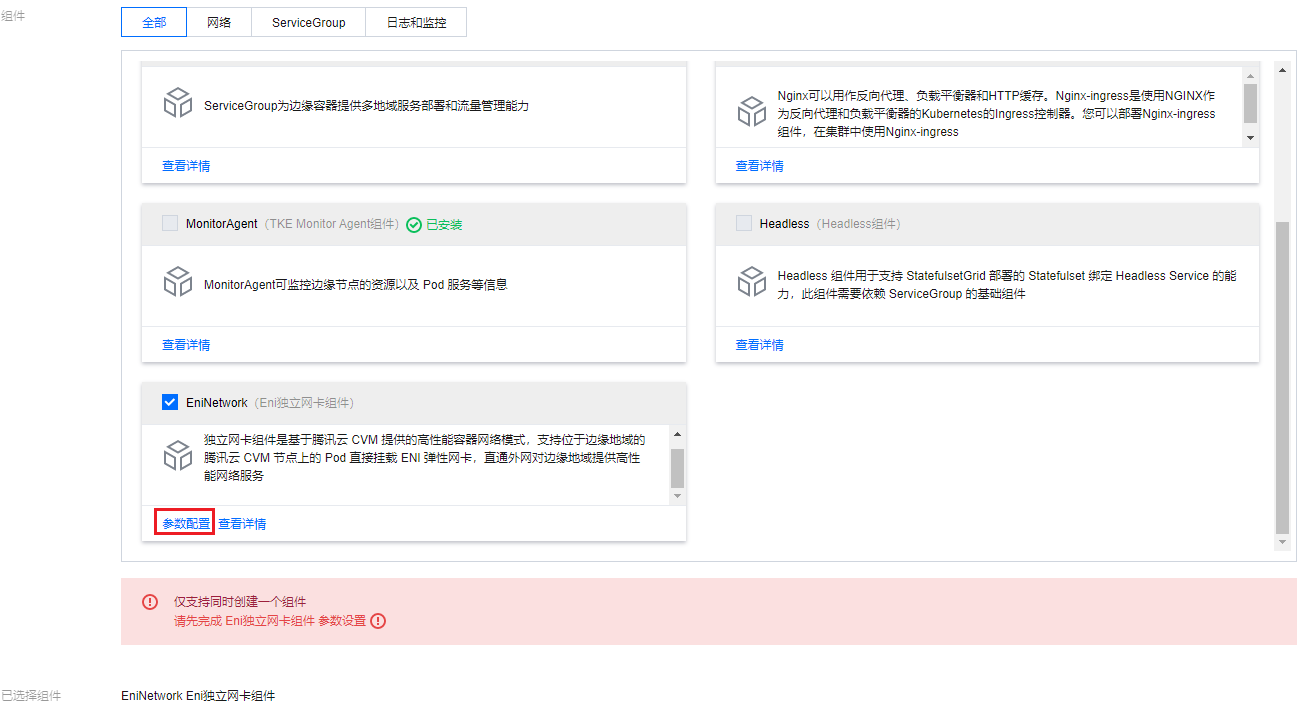Open the ServiceGroup tab

[308, 22]
